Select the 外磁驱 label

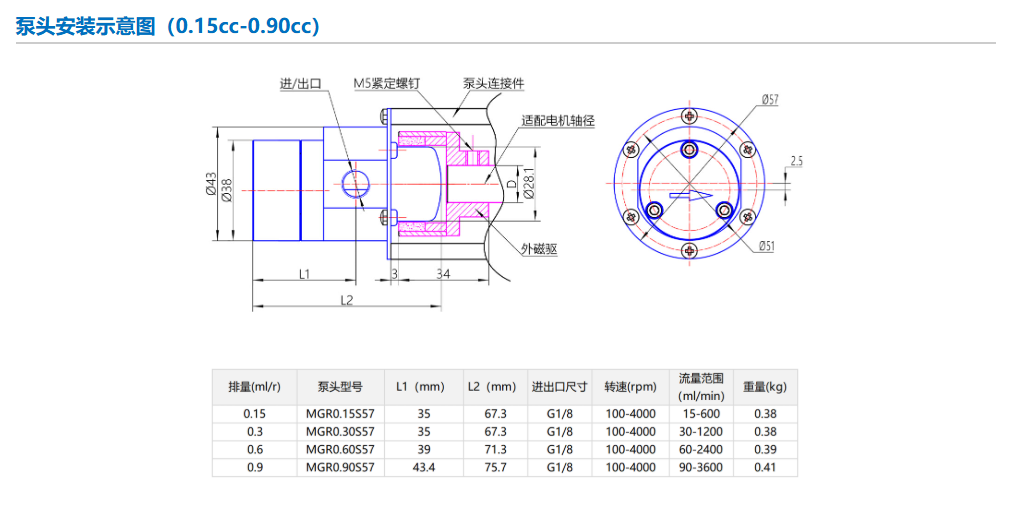(x=539, y=248)
